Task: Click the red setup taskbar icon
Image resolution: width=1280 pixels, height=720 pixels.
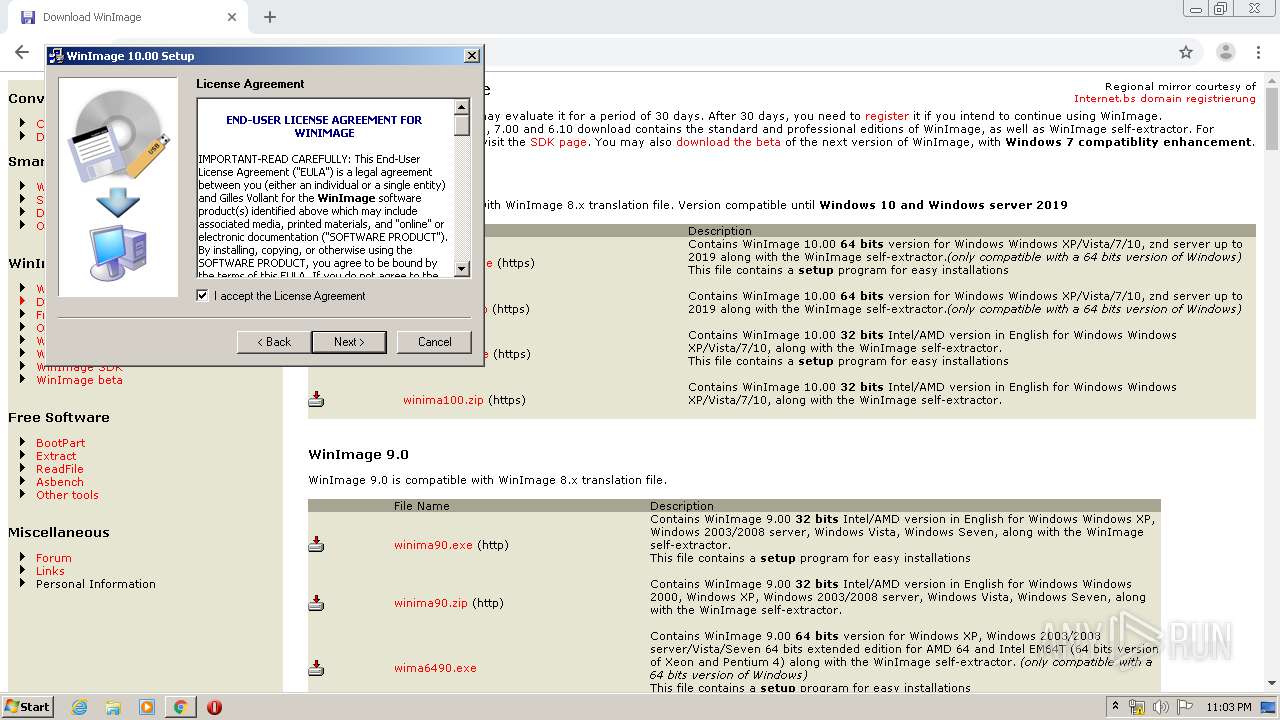Action: pos(214,707)
